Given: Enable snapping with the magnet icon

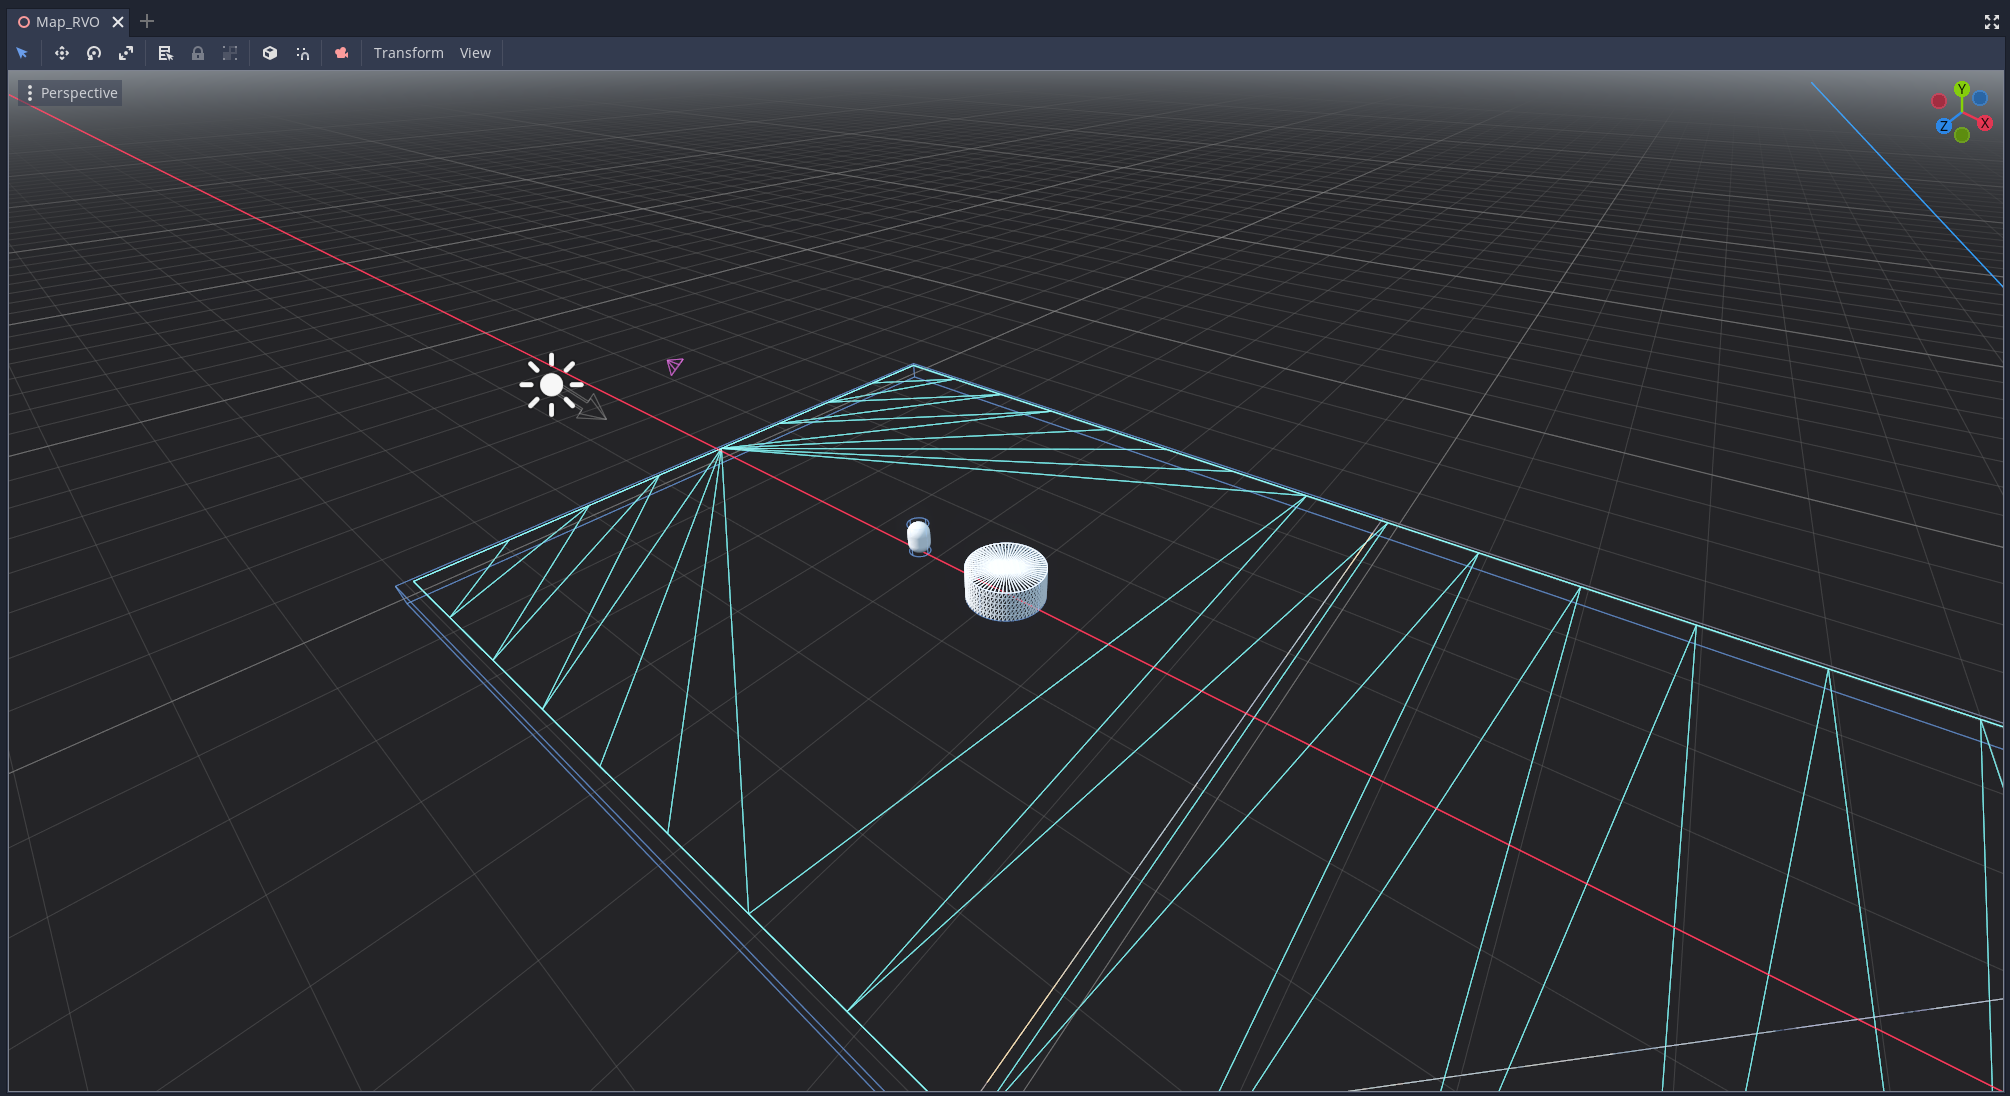Looking at the screenshot, I should (302, 53).
